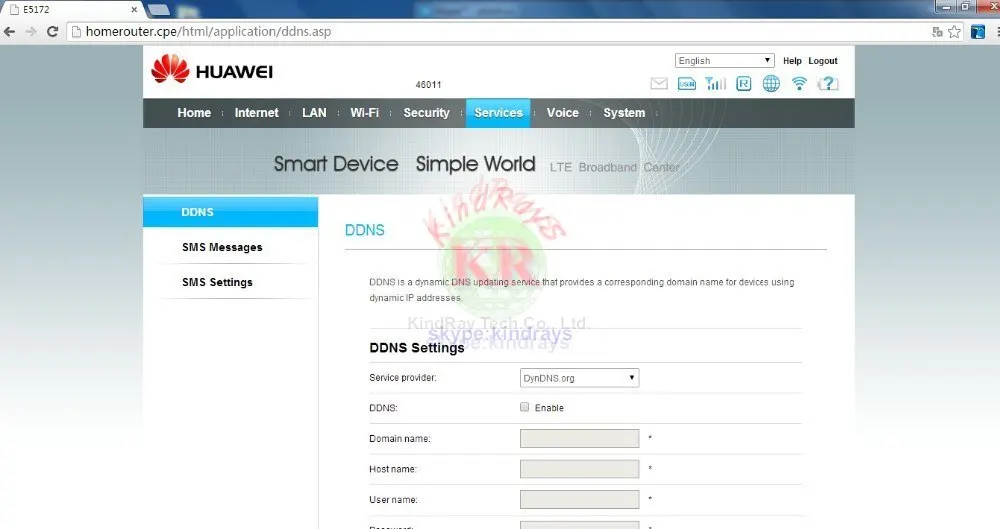Click the Wi-Fi status icon
Viewport: 1000px width, 529px height.
pyautogui.click(x=799, y=84)
